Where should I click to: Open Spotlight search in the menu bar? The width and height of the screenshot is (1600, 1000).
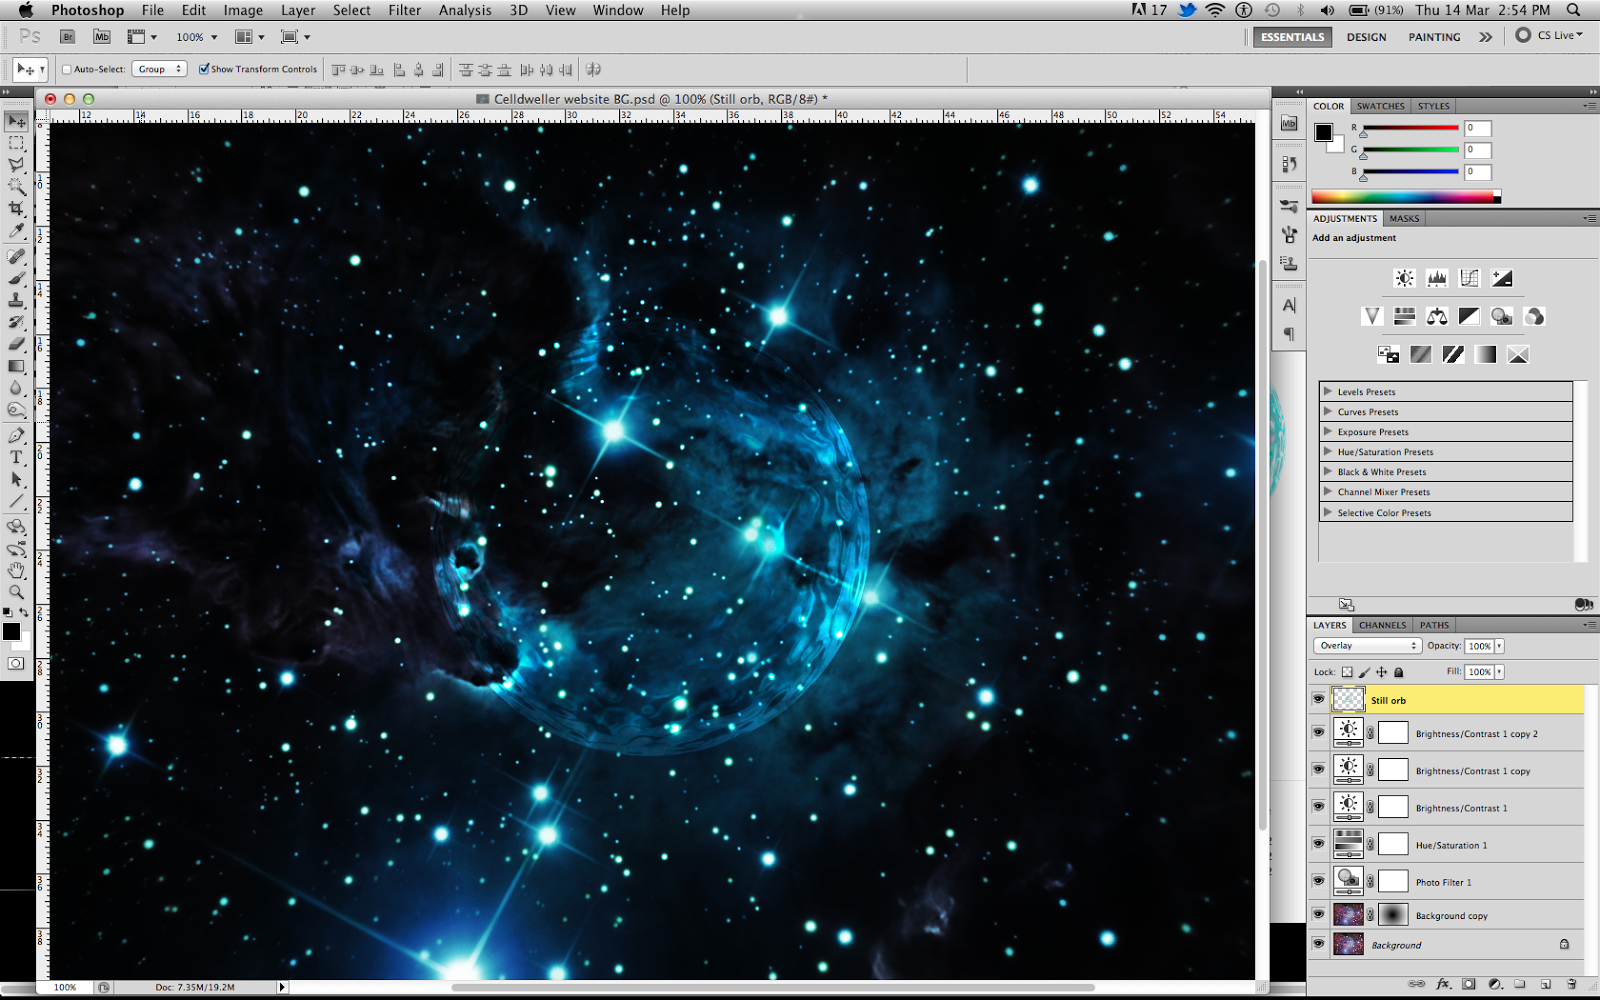[1574, 10]
